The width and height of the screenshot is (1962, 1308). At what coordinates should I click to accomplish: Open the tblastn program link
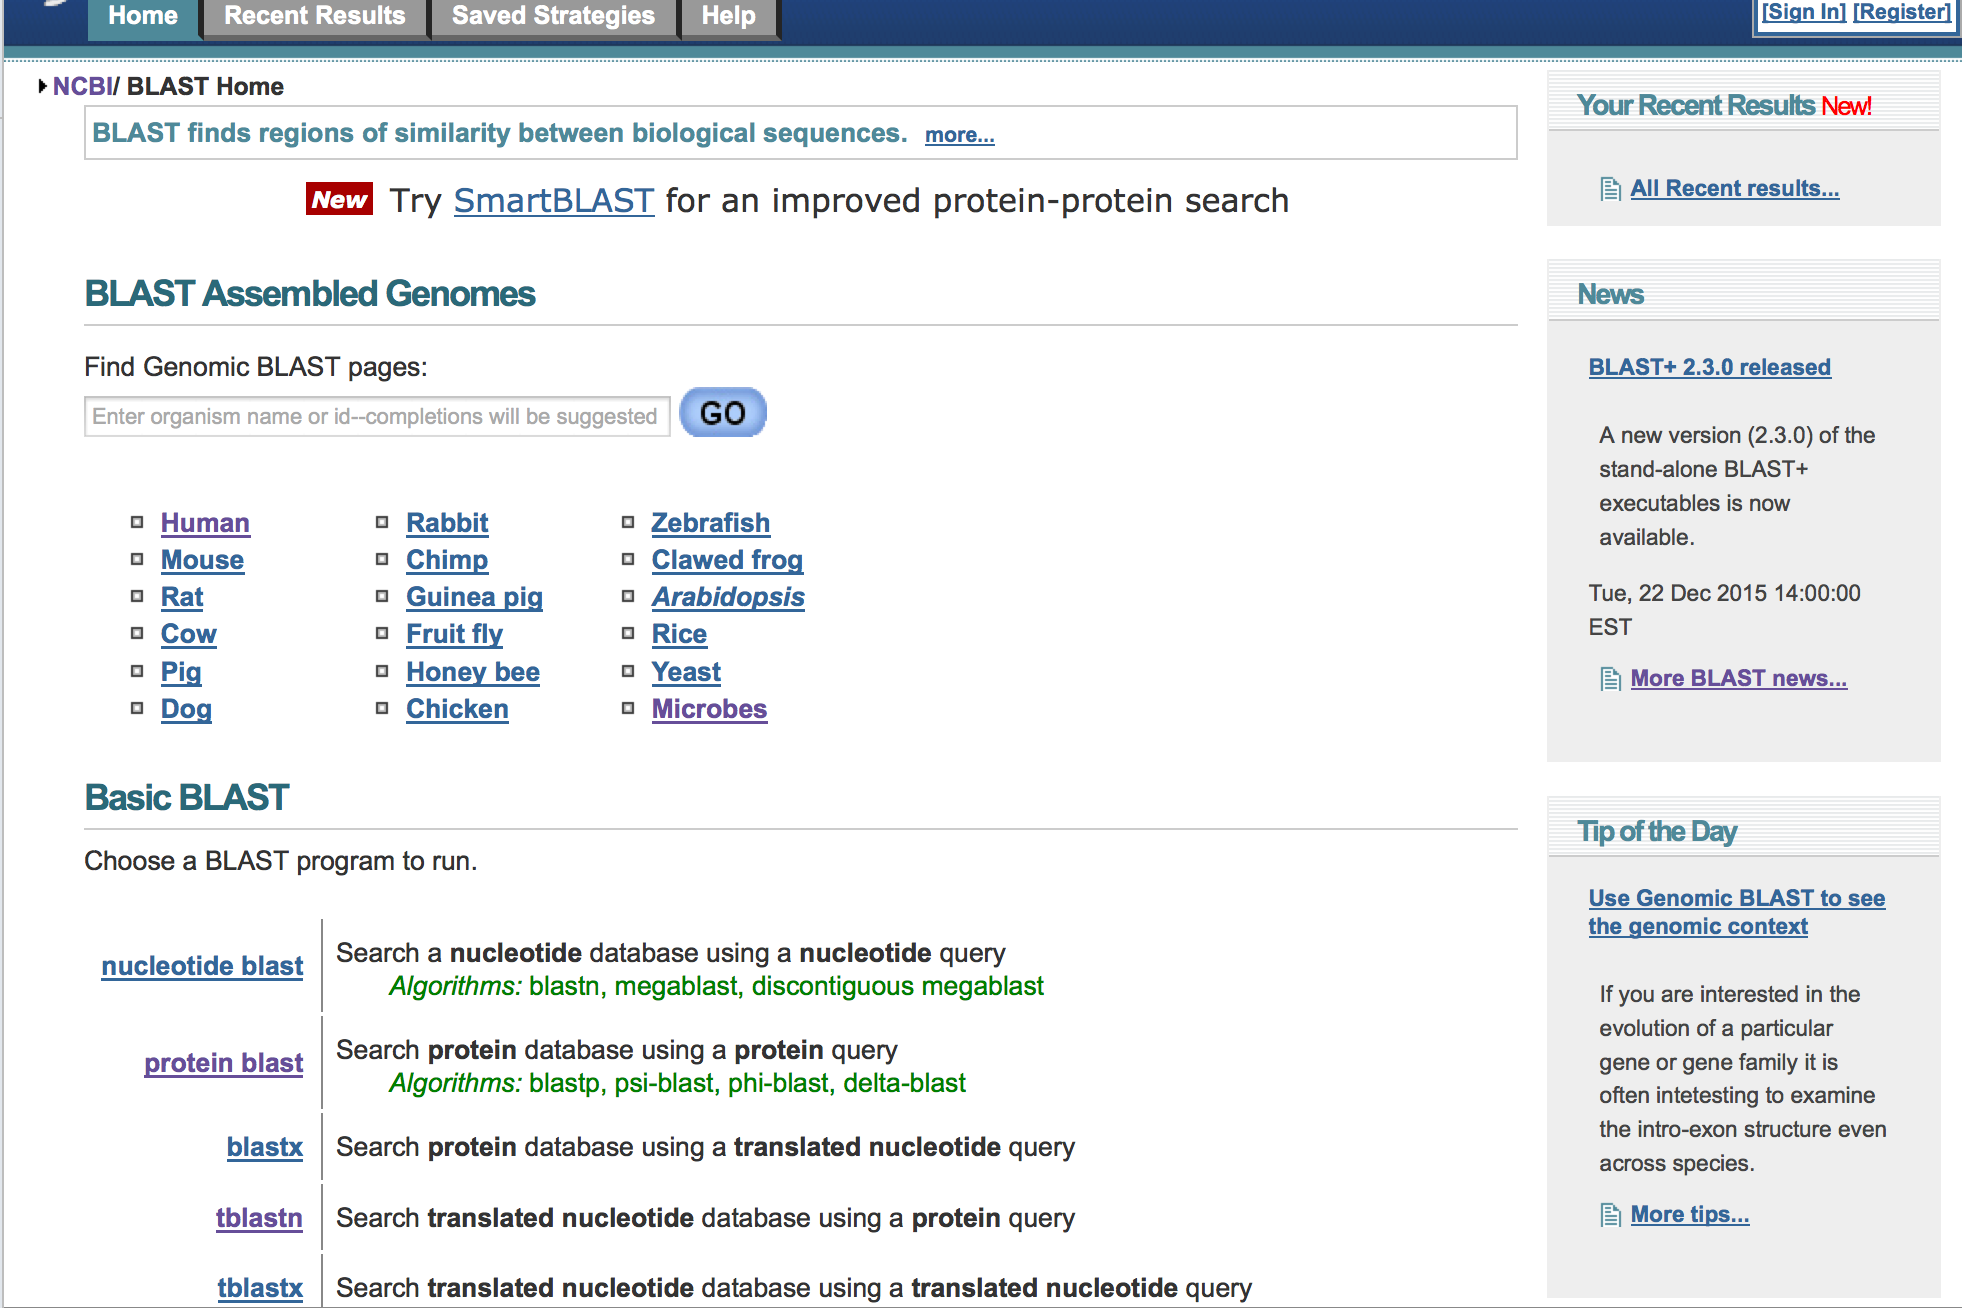259,1218
